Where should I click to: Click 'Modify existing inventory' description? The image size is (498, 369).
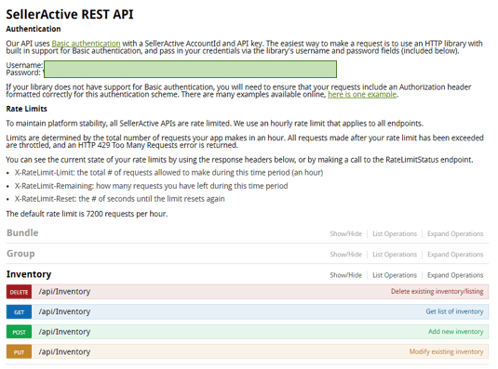pyautogui.click(x=446, y=351)
